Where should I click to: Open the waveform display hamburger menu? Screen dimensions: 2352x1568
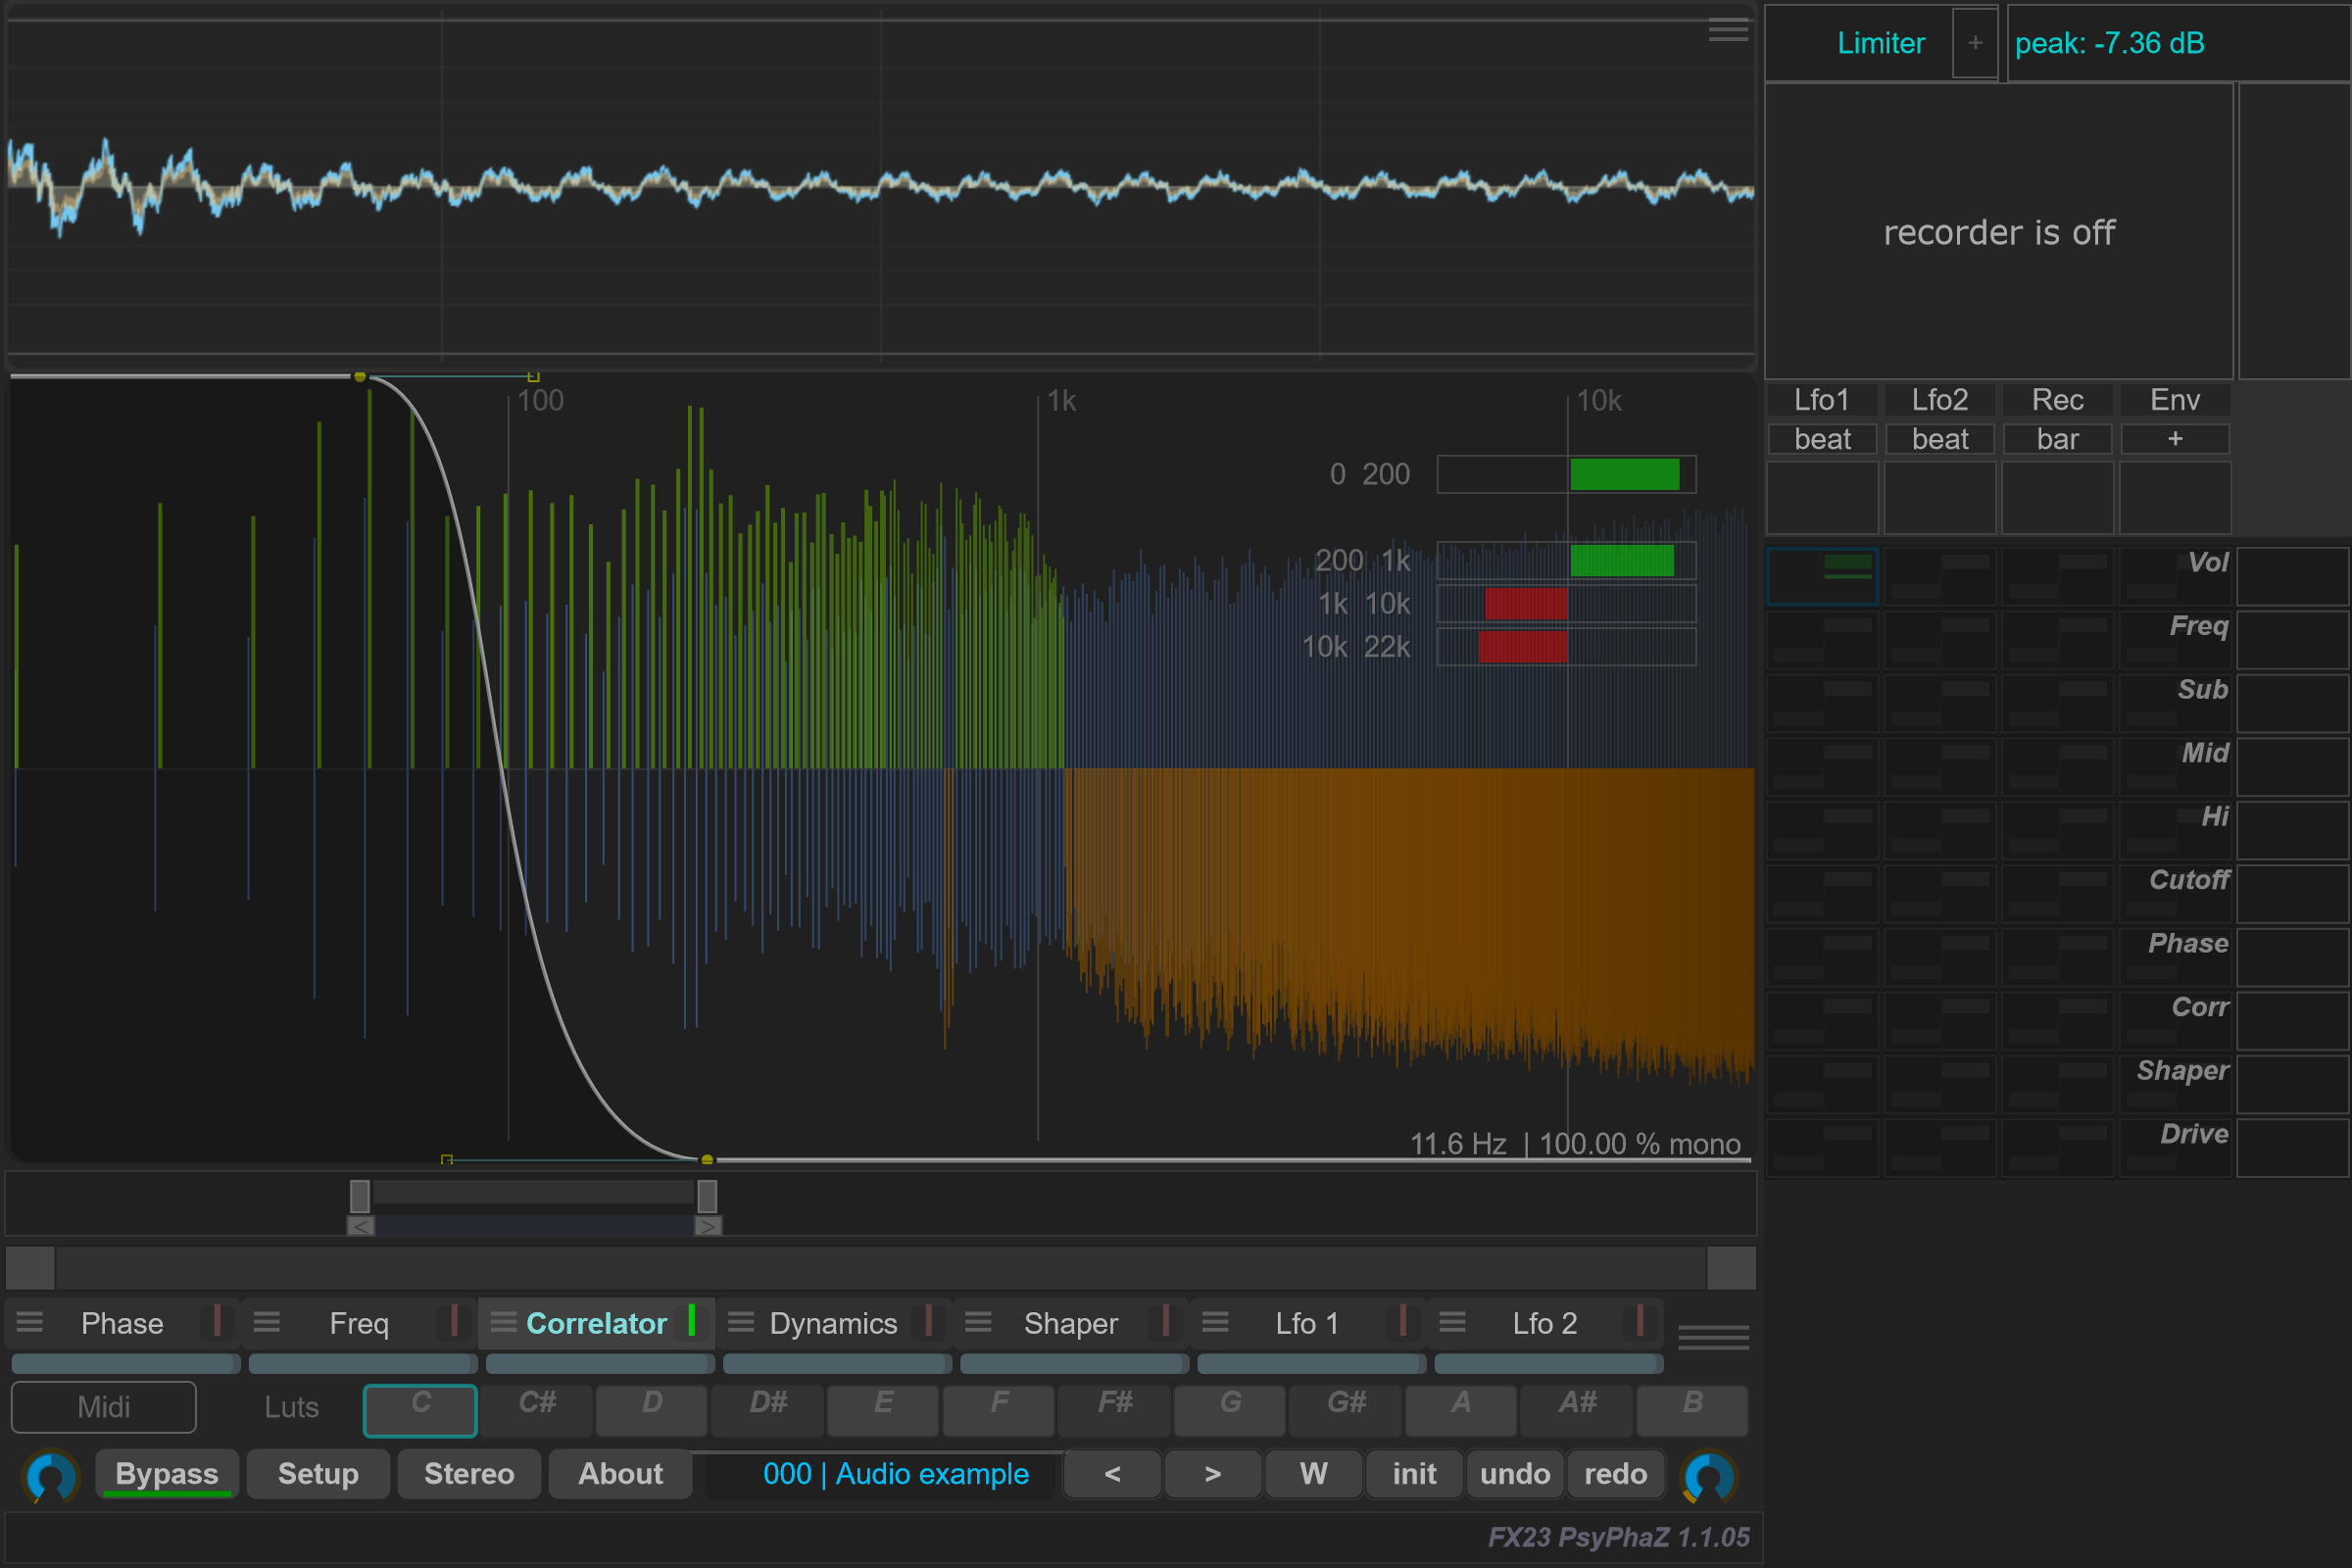[x=1728, y=32]
